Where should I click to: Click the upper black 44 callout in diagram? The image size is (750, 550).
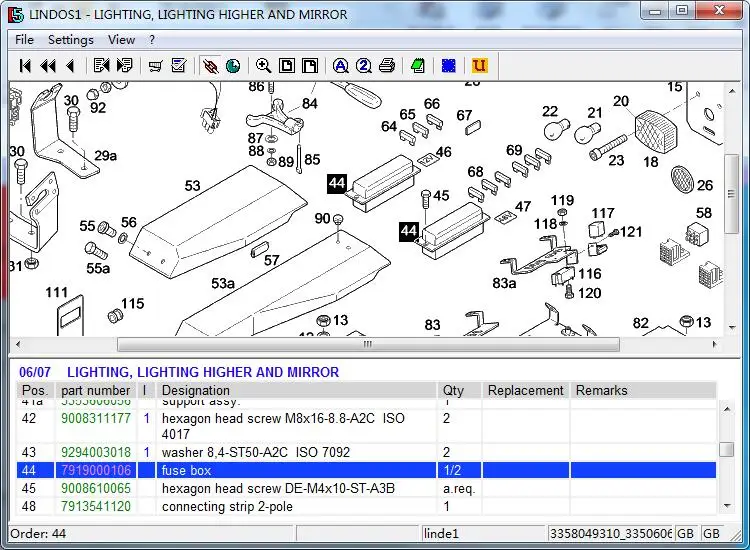tap(337, 183)
